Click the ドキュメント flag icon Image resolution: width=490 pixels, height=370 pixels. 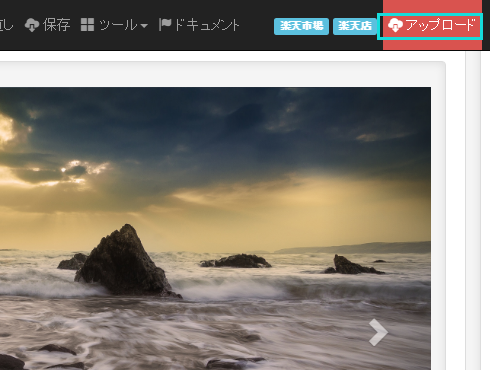[x=165, y=25]
